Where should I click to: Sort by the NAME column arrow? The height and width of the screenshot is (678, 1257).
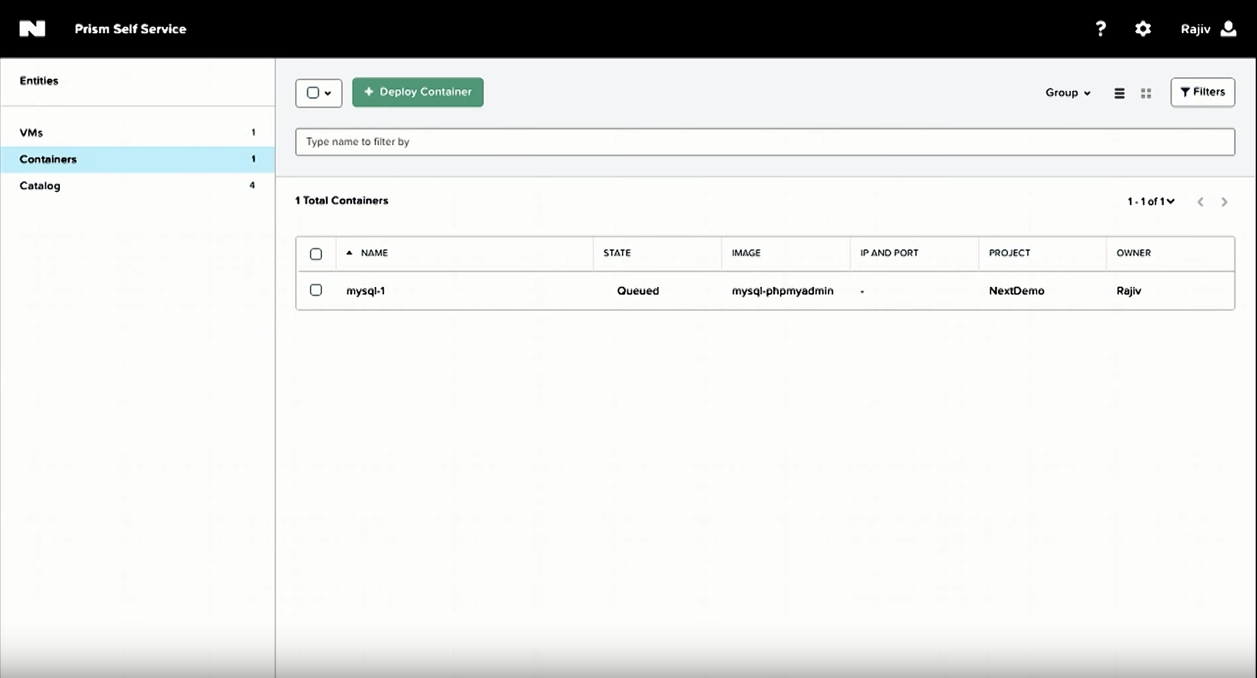tap(349, 253)
